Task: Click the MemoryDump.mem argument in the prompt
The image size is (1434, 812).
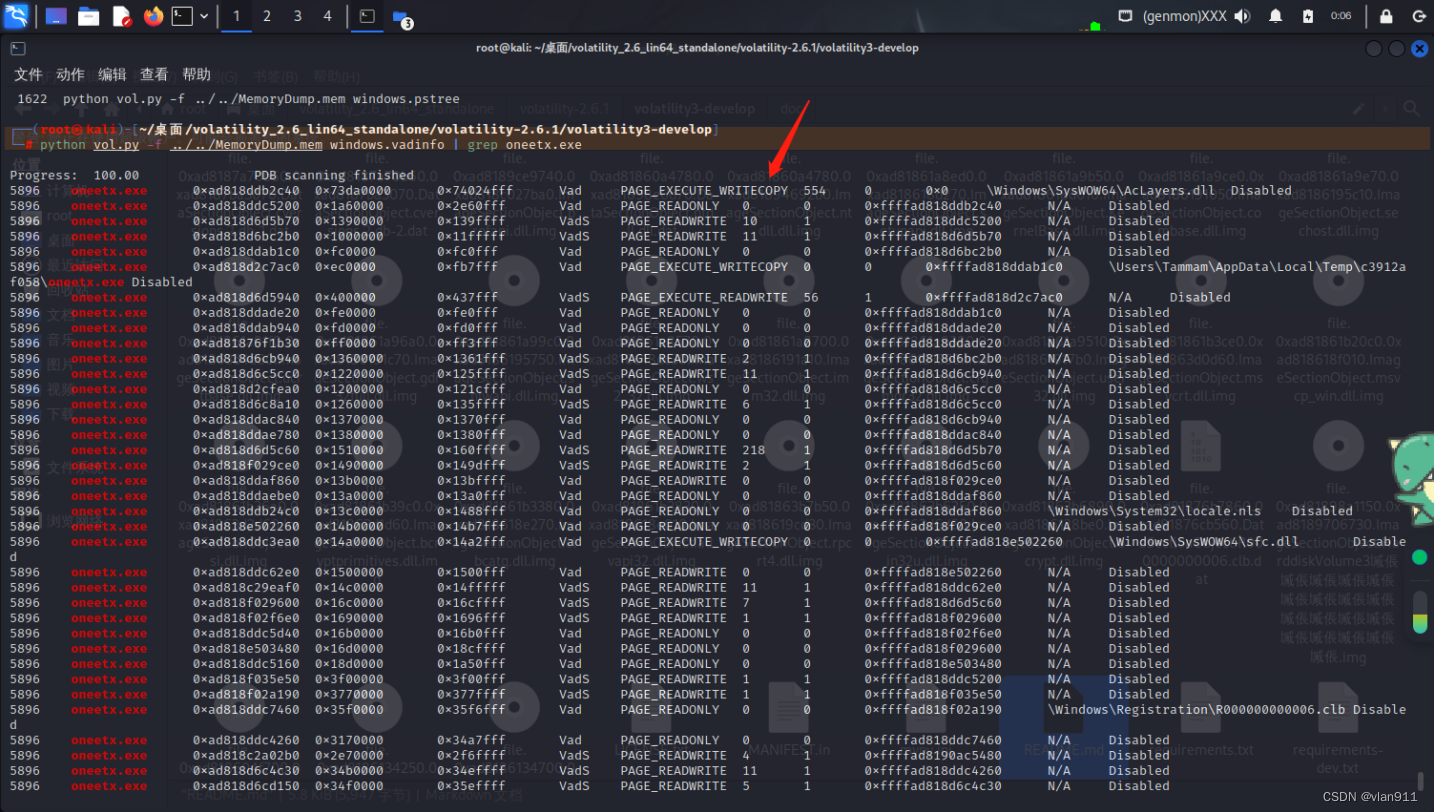Action: [x=246, y=145]
